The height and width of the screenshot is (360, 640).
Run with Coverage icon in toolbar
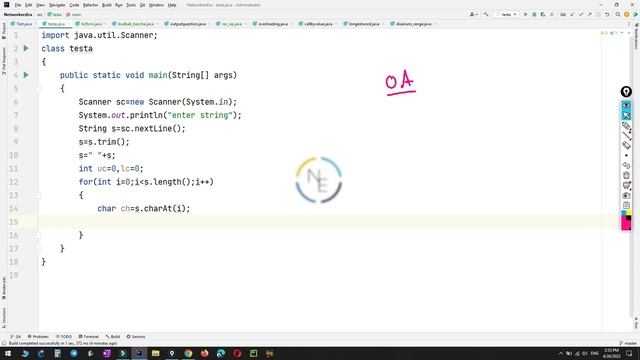pyautogui.click(x=543, y=14)
